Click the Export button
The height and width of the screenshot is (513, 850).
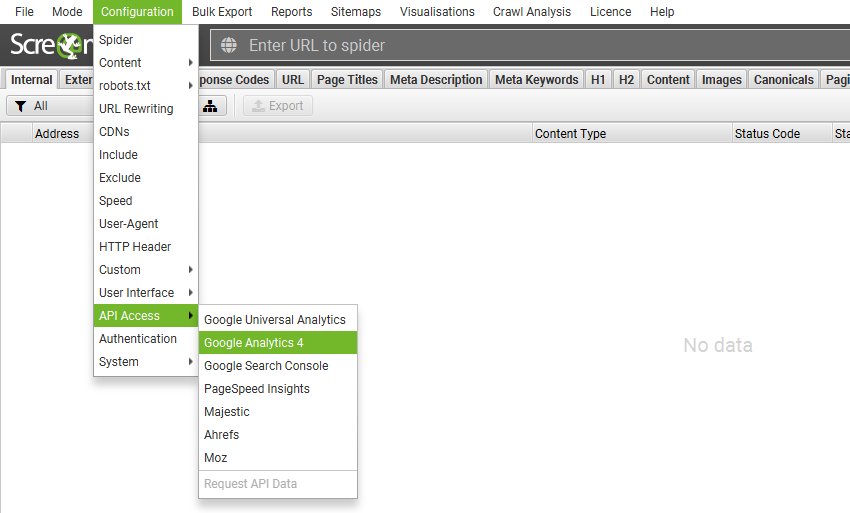click(x=277, y=106)
